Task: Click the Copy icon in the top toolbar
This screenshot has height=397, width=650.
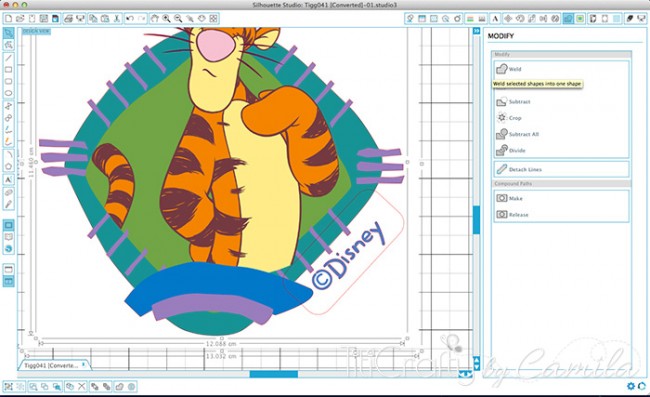Action: click(x=93, y=19)
